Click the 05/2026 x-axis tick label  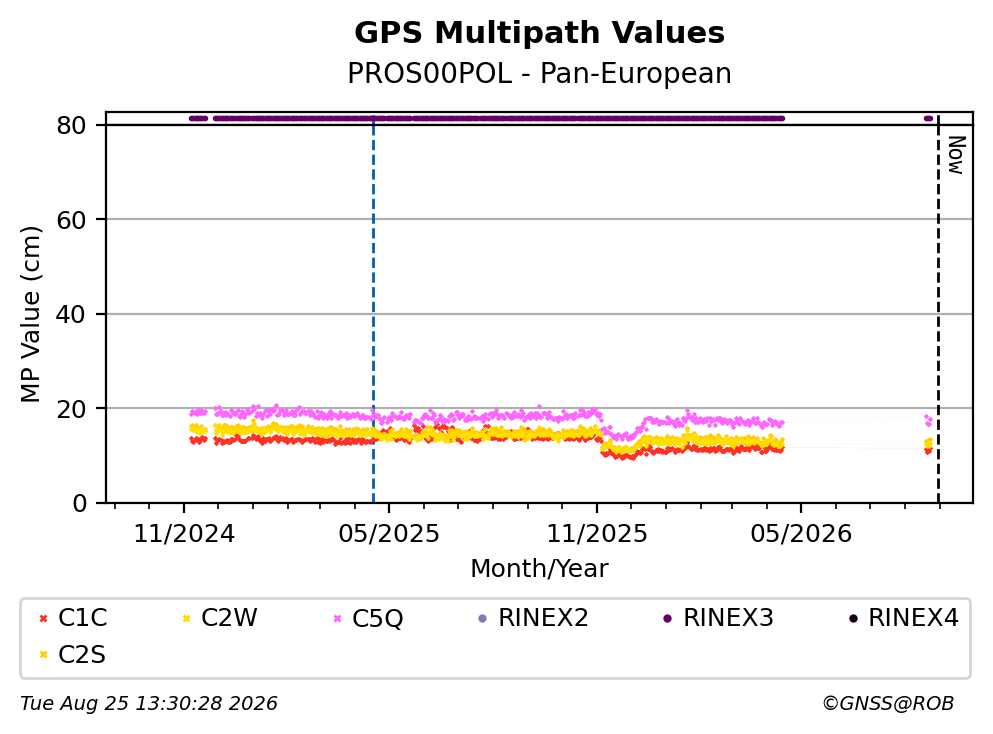[801, 534]
